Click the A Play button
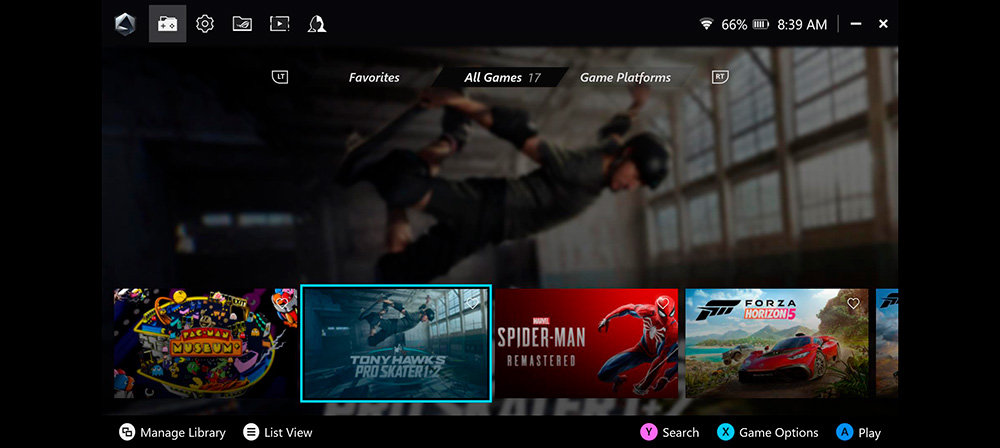 click(858, 433)
